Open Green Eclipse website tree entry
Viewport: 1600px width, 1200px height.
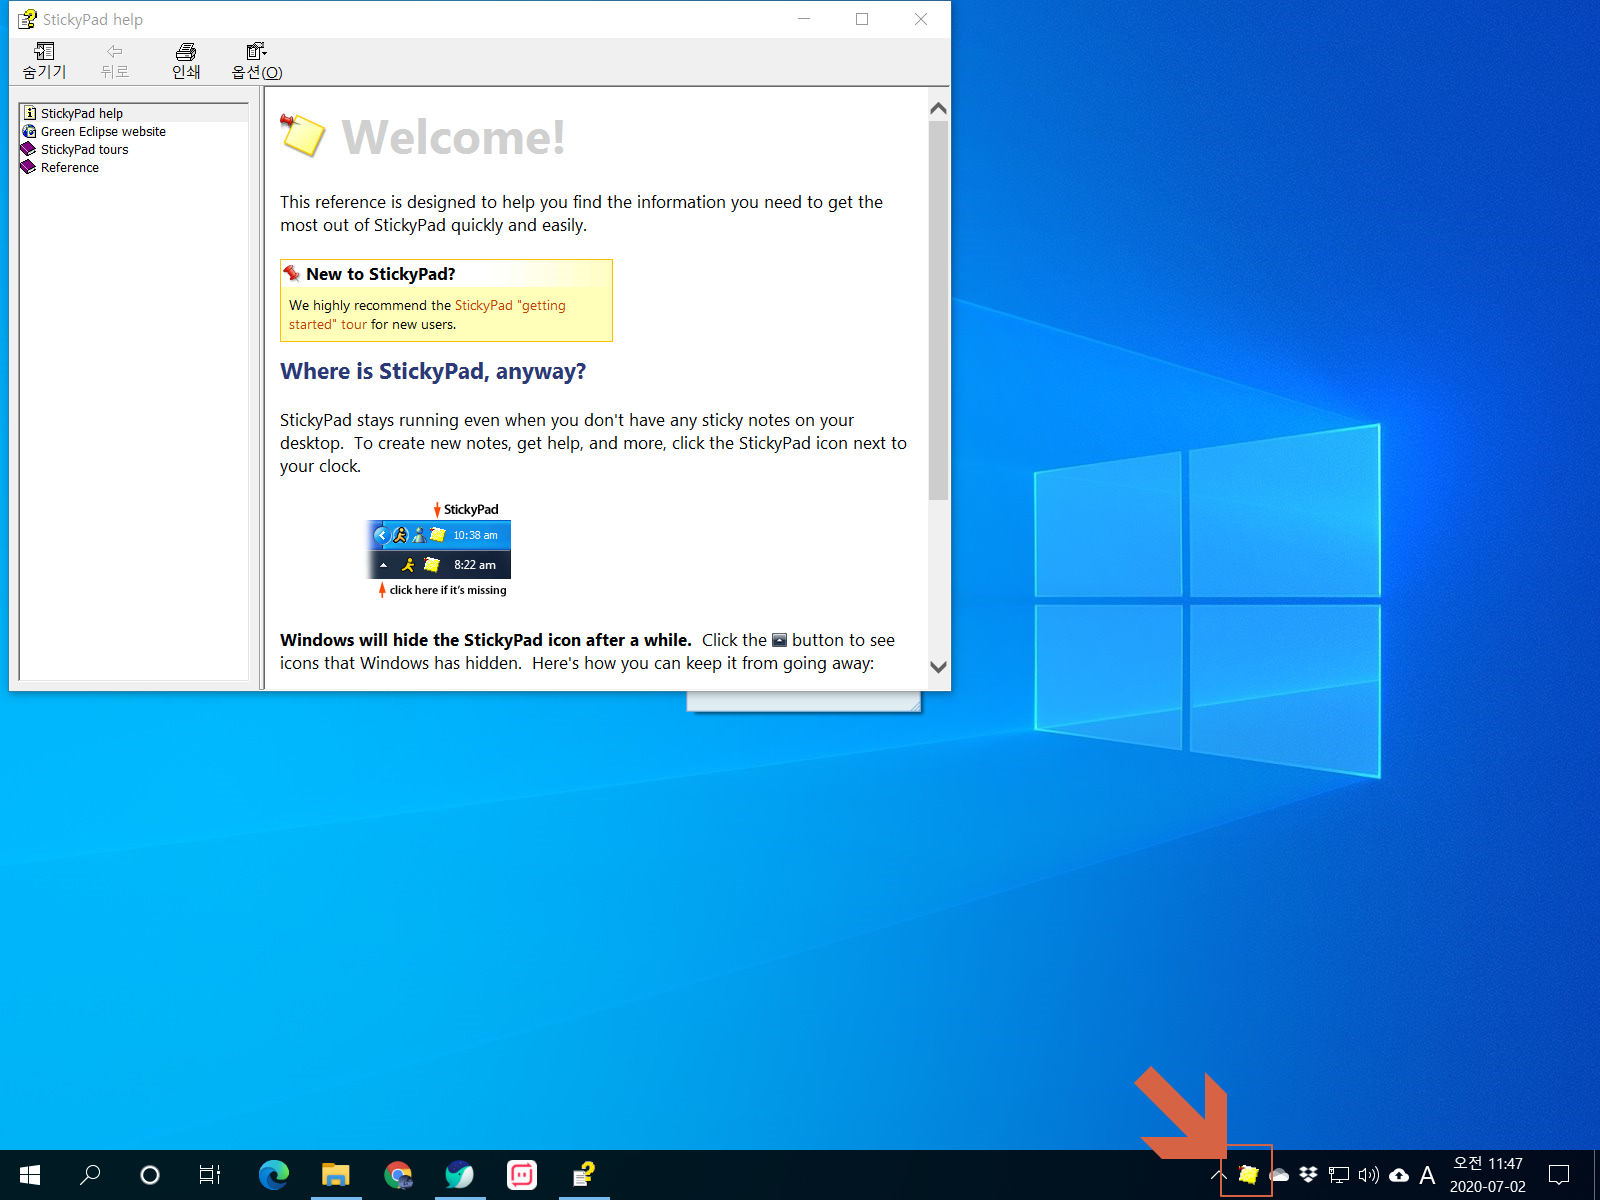93,131
